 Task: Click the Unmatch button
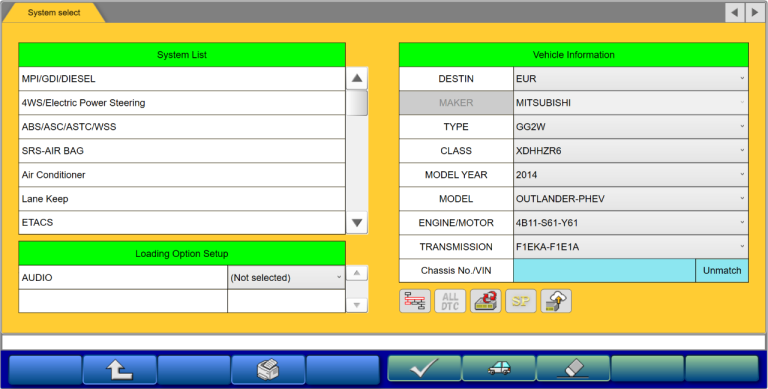click(x=722, y=270)
